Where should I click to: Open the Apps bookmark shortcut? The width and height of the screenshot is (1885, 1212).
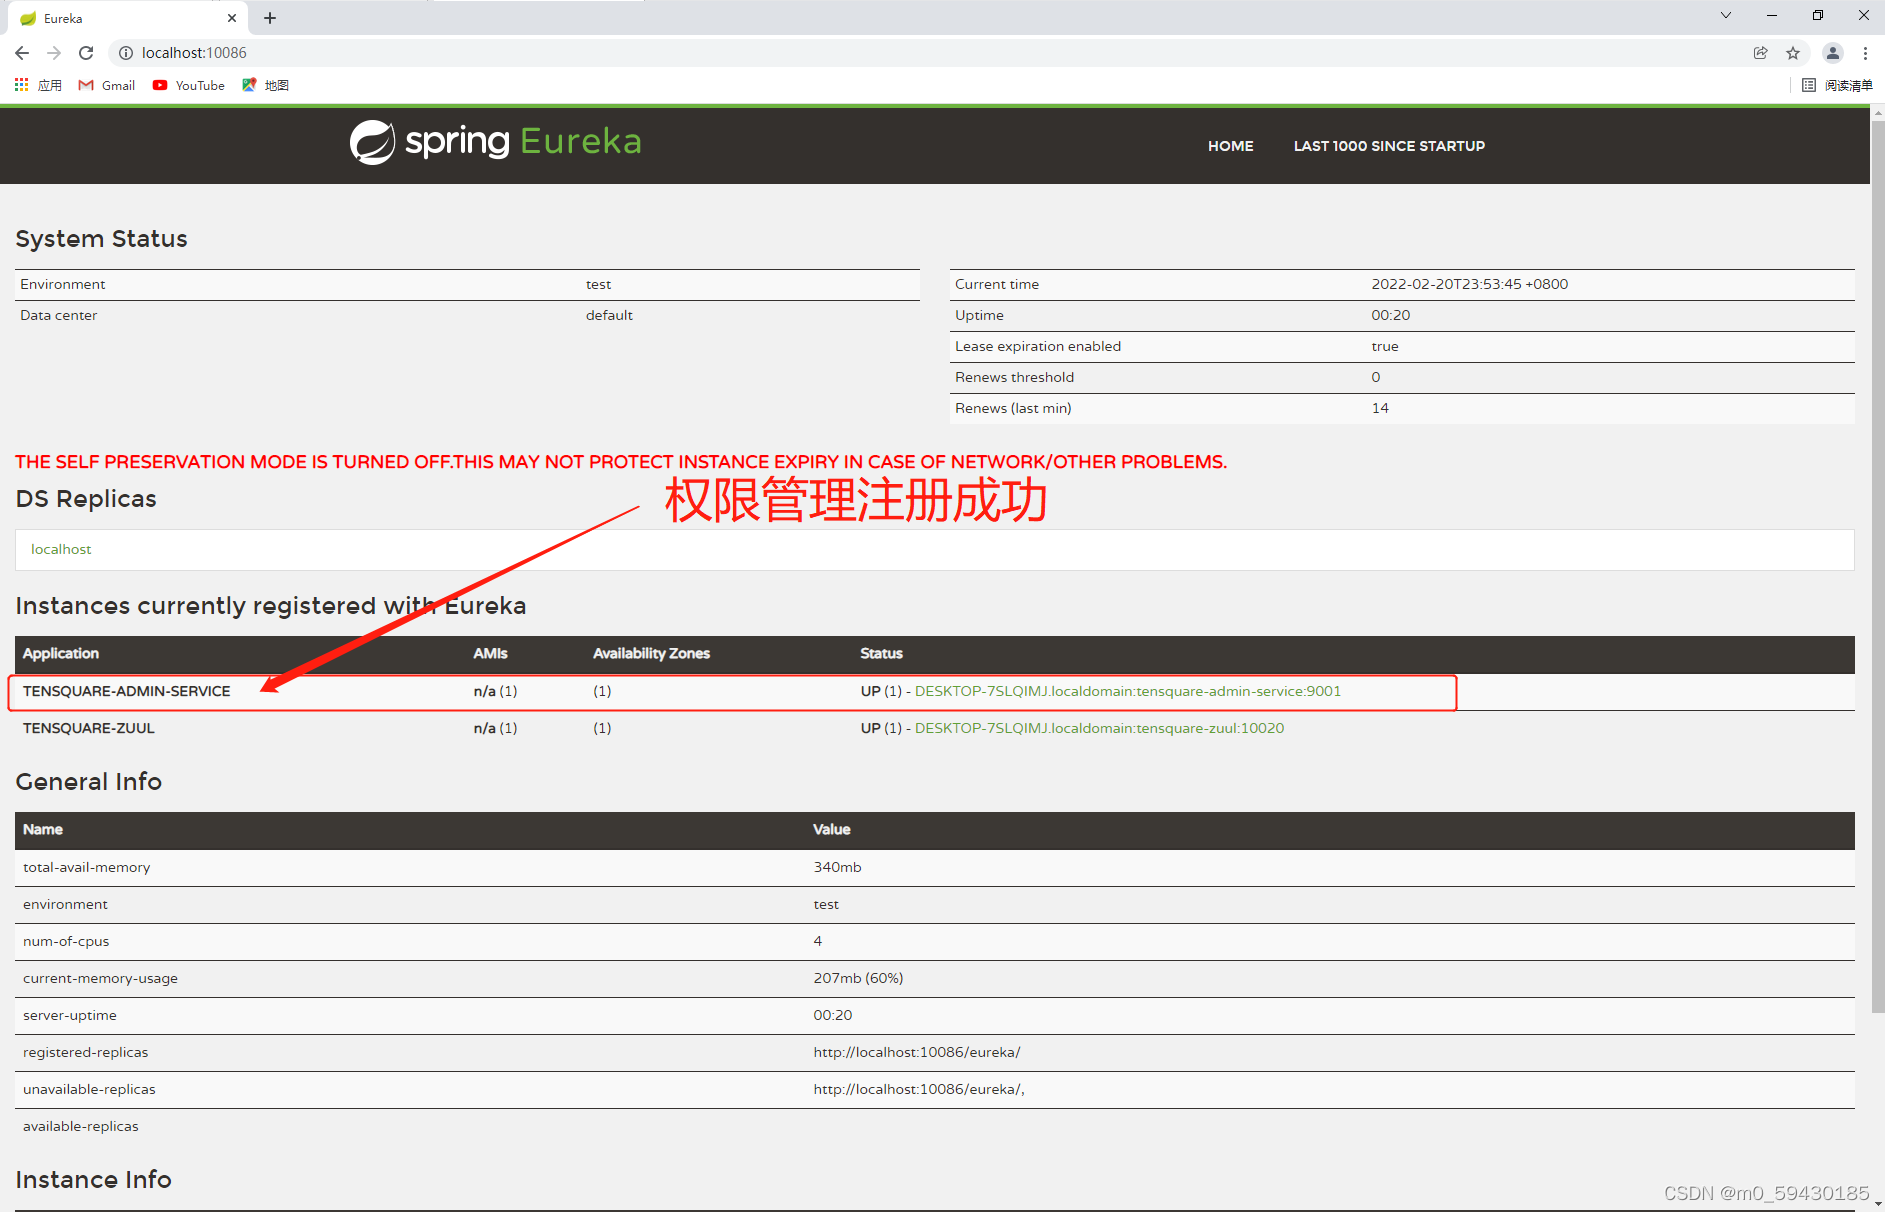38,85
